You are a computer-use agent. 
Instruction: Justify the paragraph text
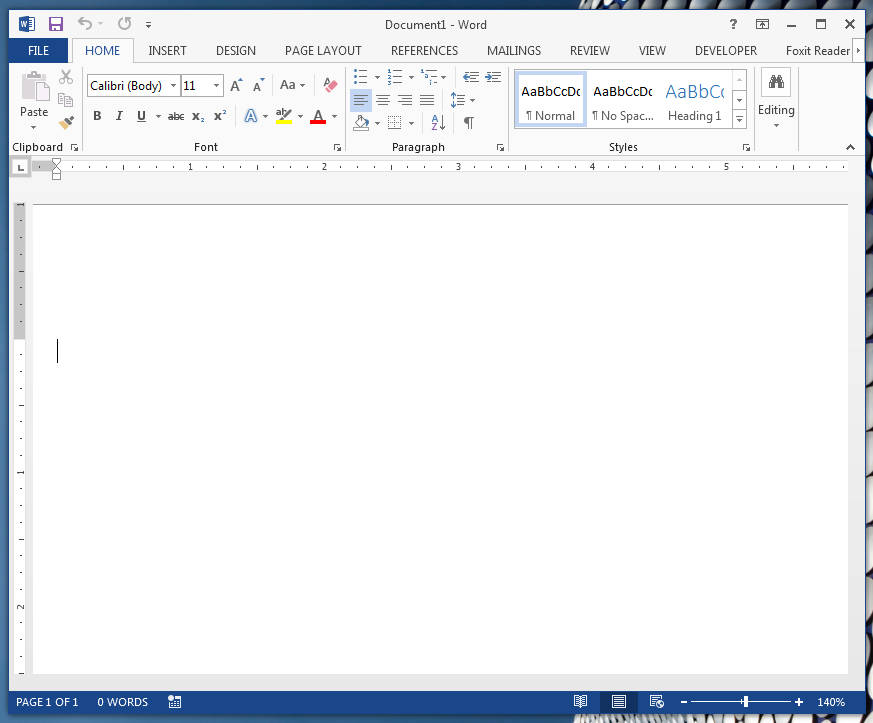(x=427, y=100)
